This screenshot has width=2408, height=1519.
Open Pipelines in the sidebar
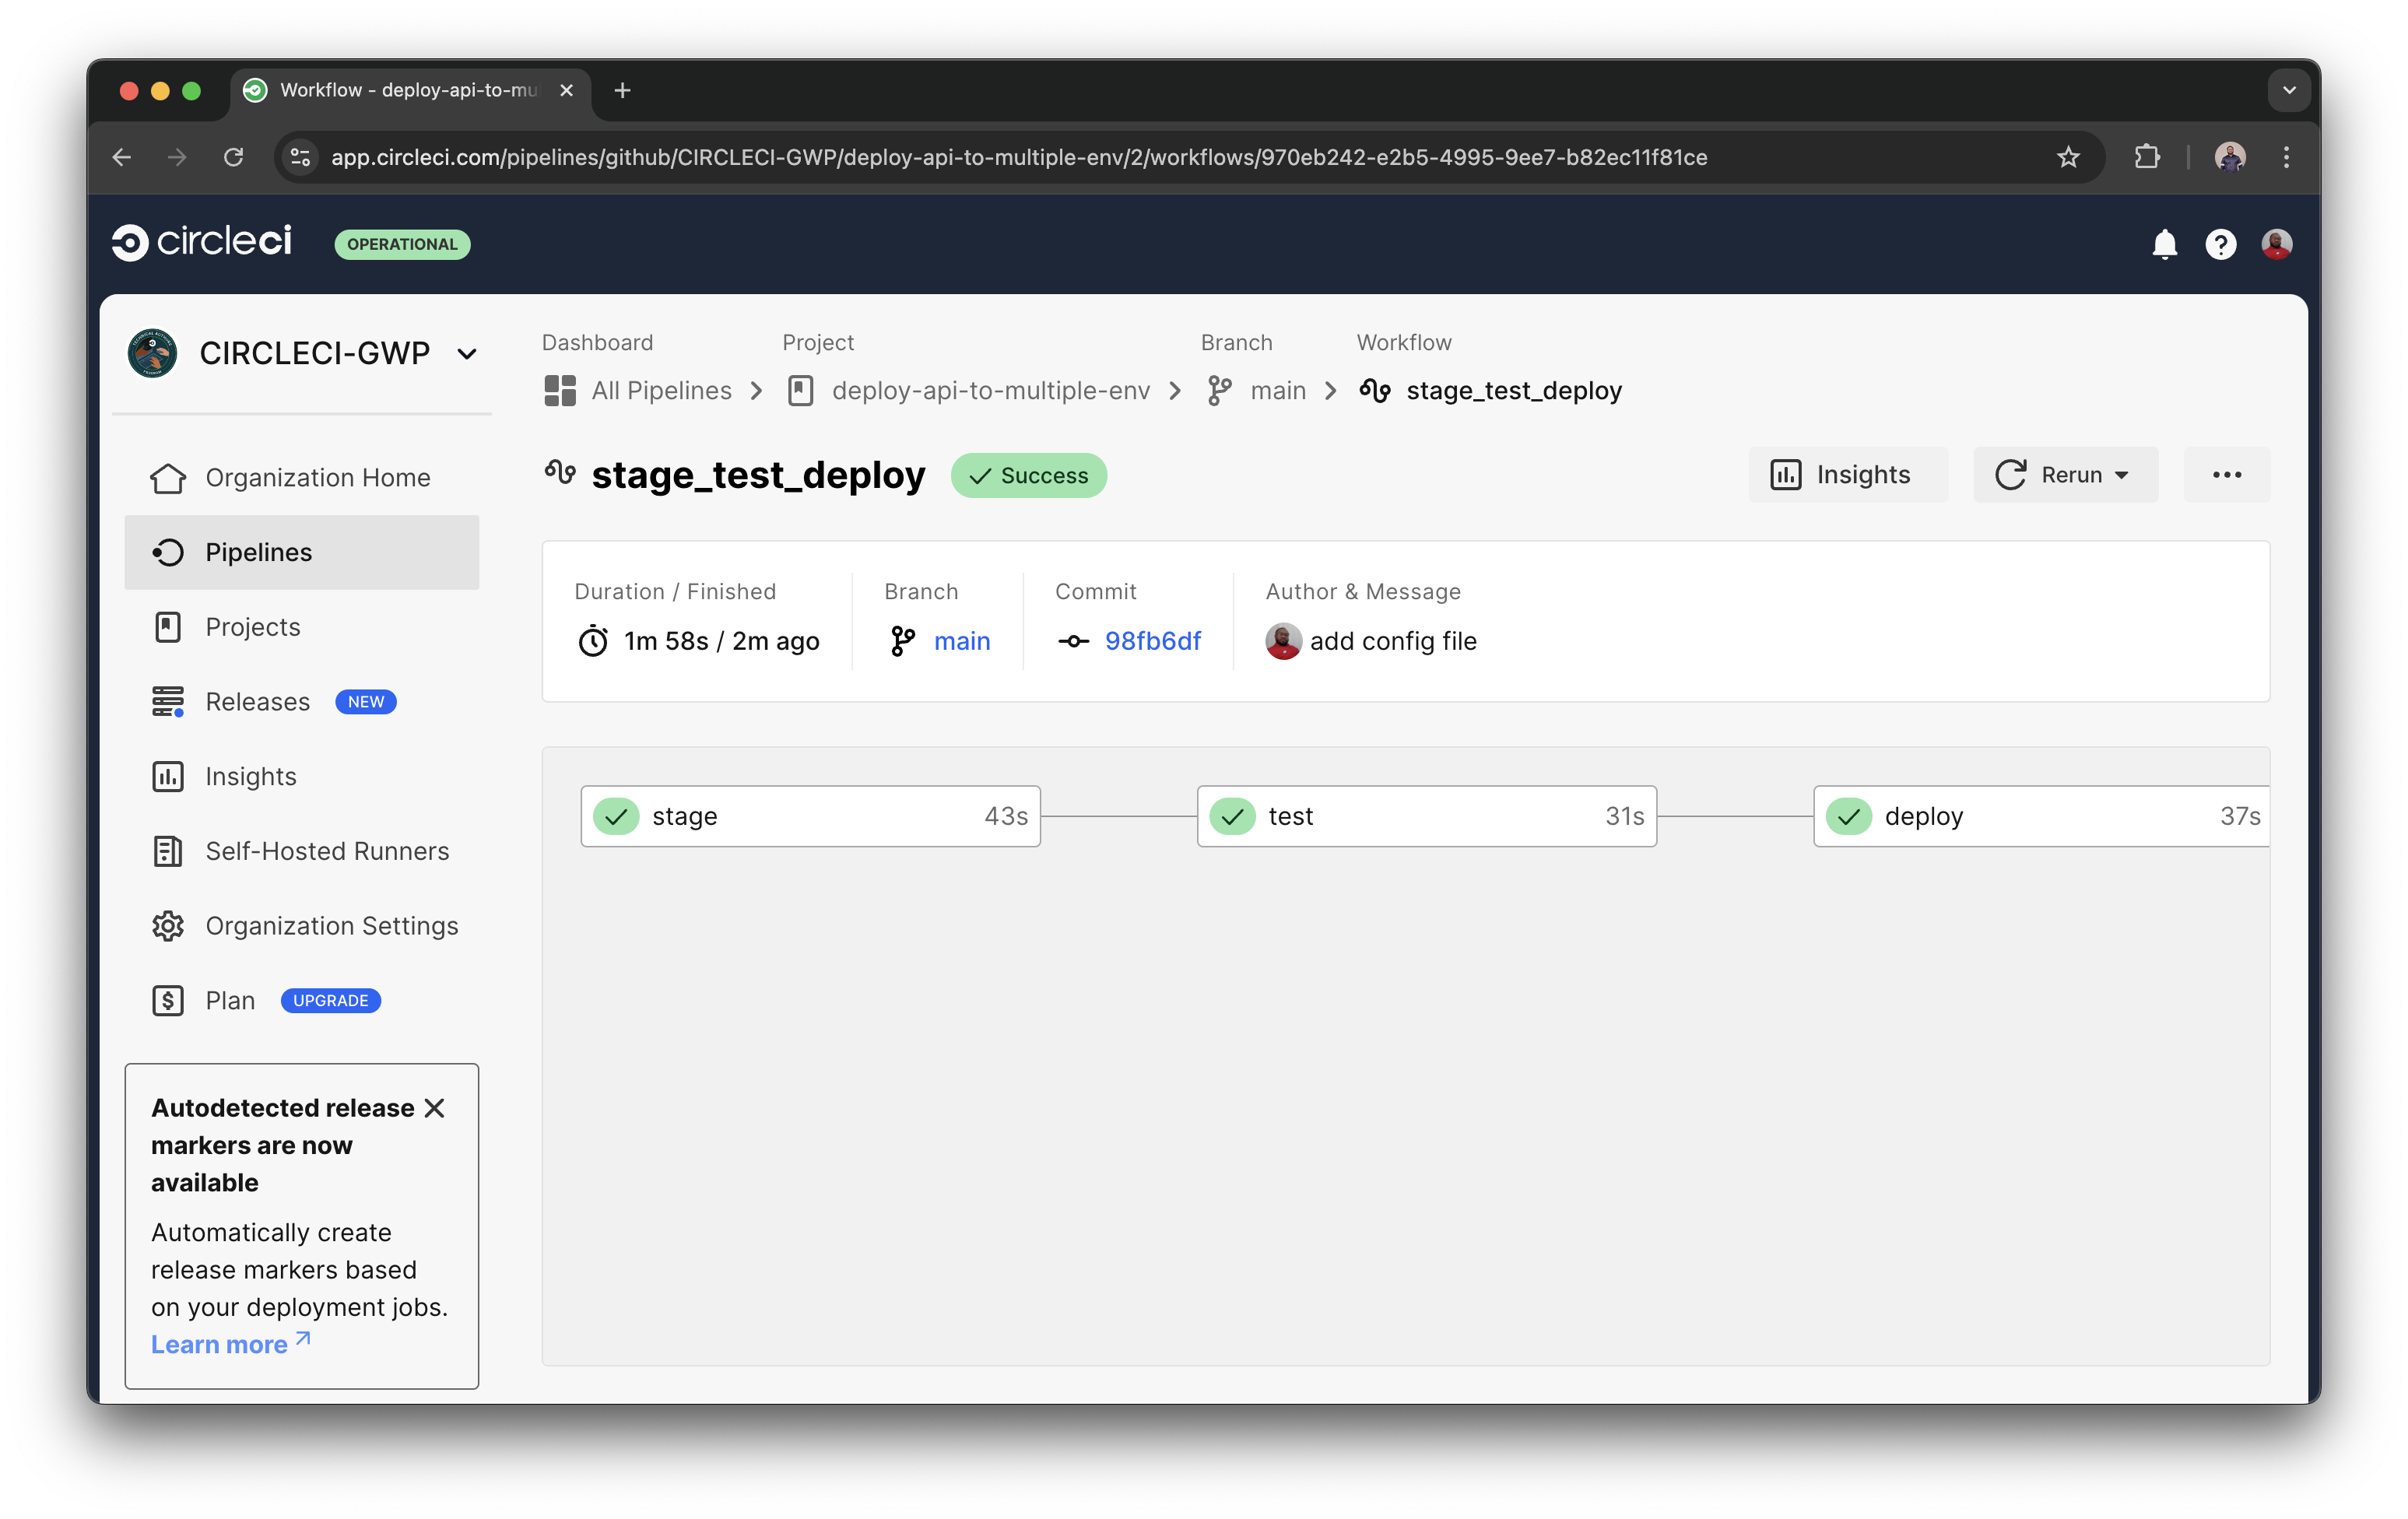(301, 552)
